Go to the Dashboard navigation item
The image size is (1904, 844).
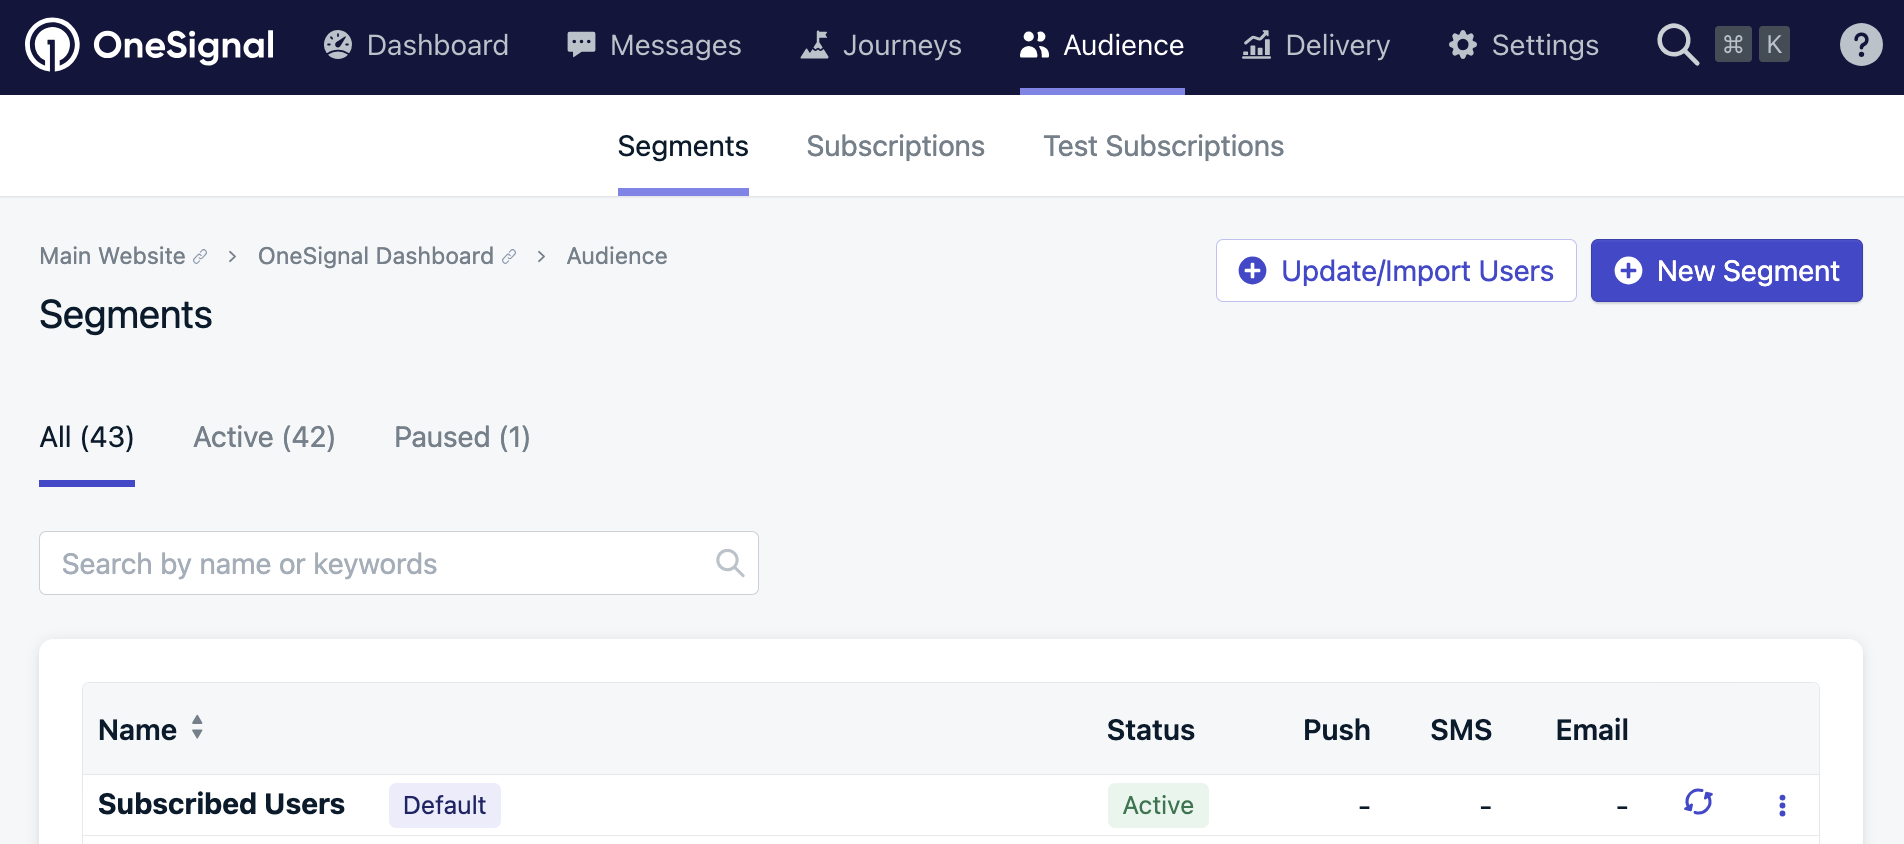pos(416,45)
